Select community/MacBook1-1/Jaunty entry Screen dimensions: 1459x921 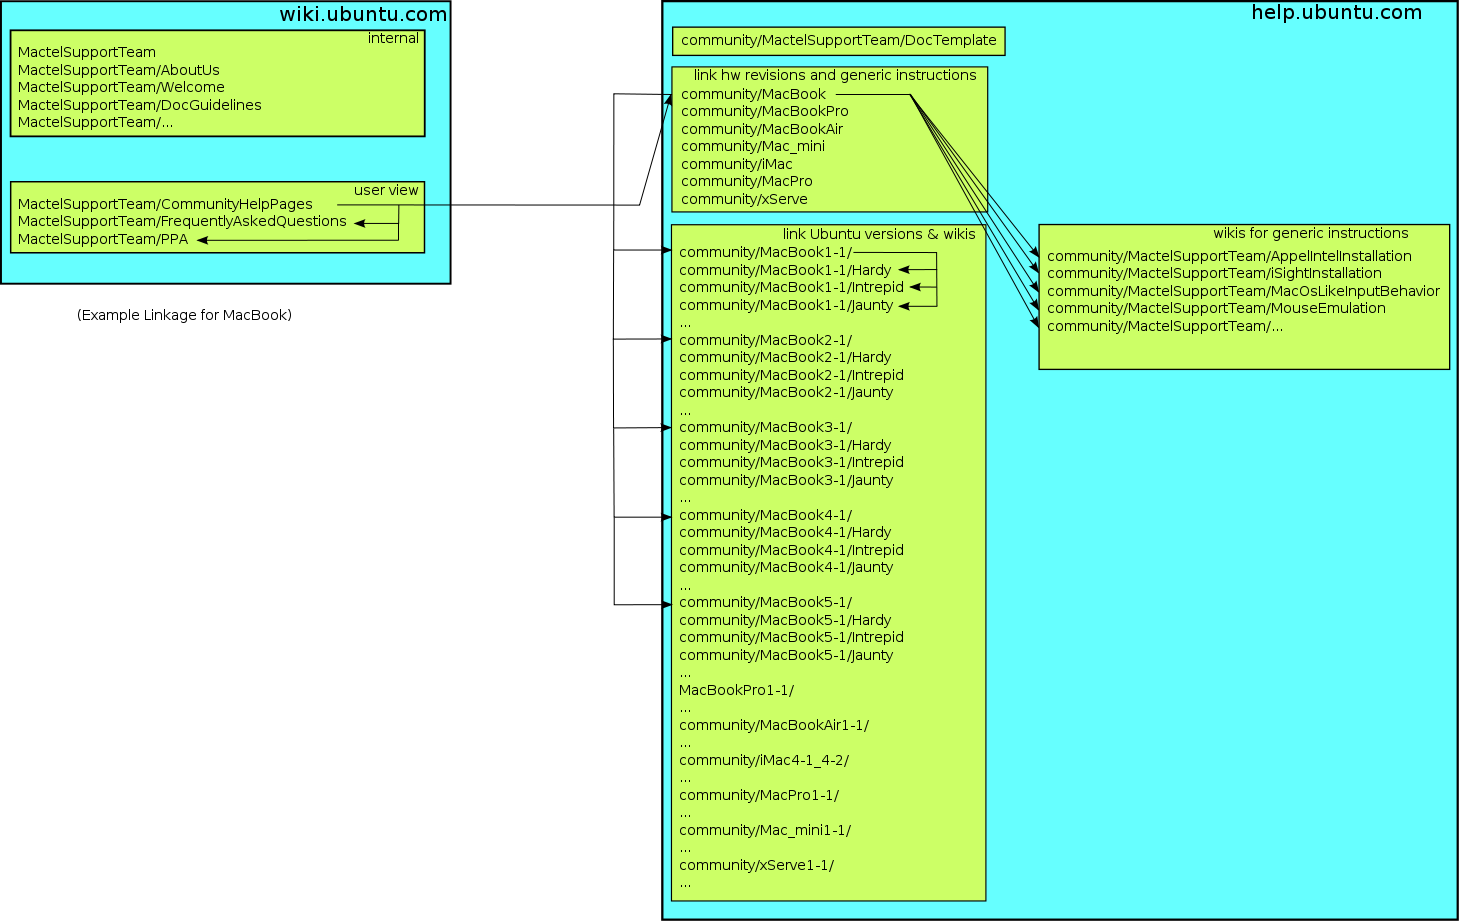pos(786,305)
